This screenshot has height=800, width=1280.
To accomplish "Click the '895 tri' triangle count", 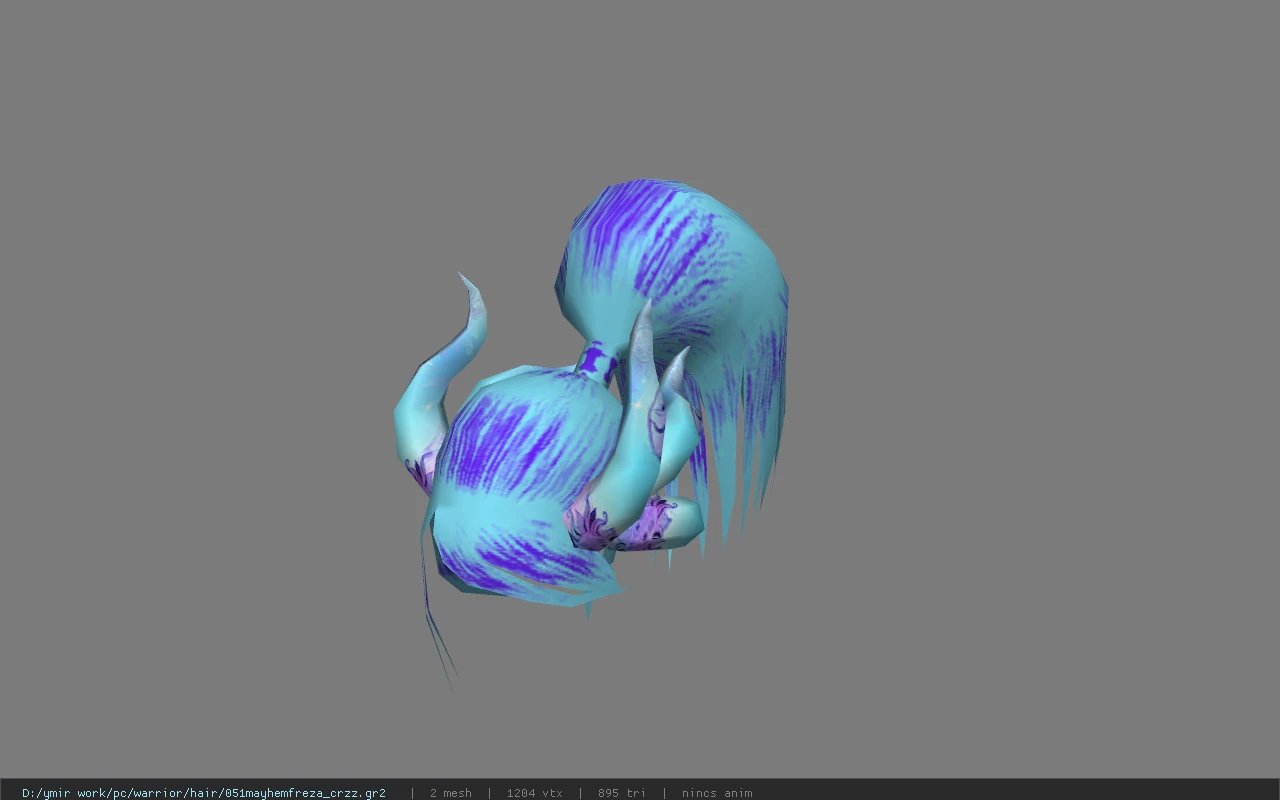I will pyautogui.click(x=622, y=793).
